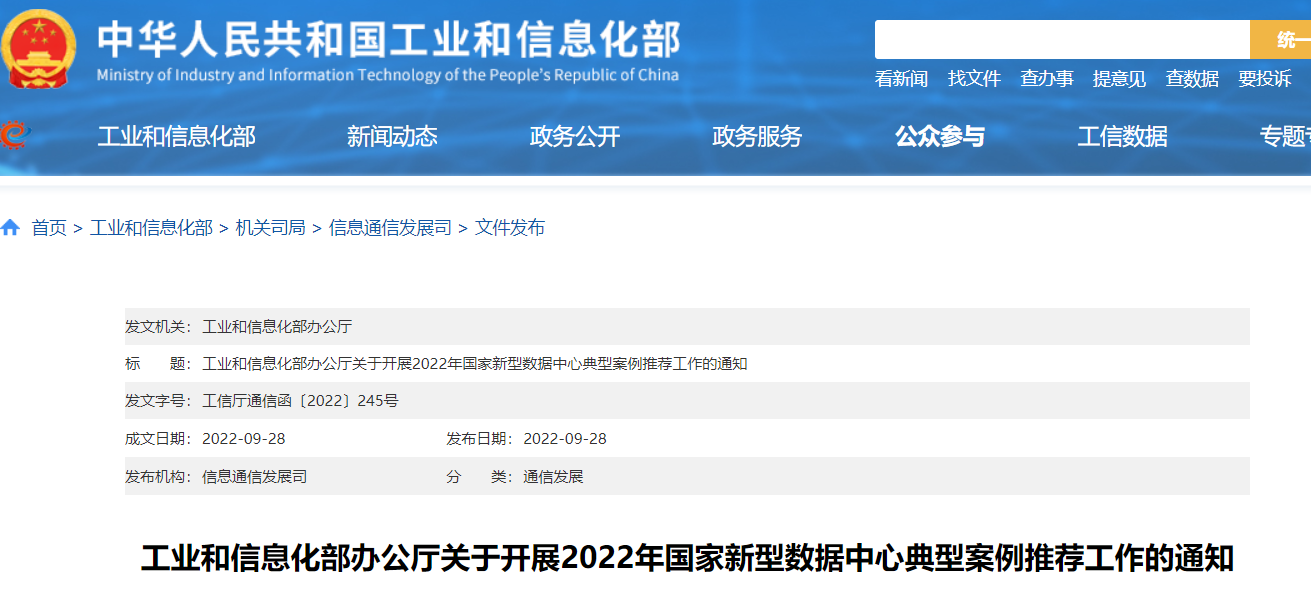Image resolution: width=1311 pixels, height=599 pixels.
Task: Open the 要投诉 link
Action: pyautogui.click(x=1265, y=79)
